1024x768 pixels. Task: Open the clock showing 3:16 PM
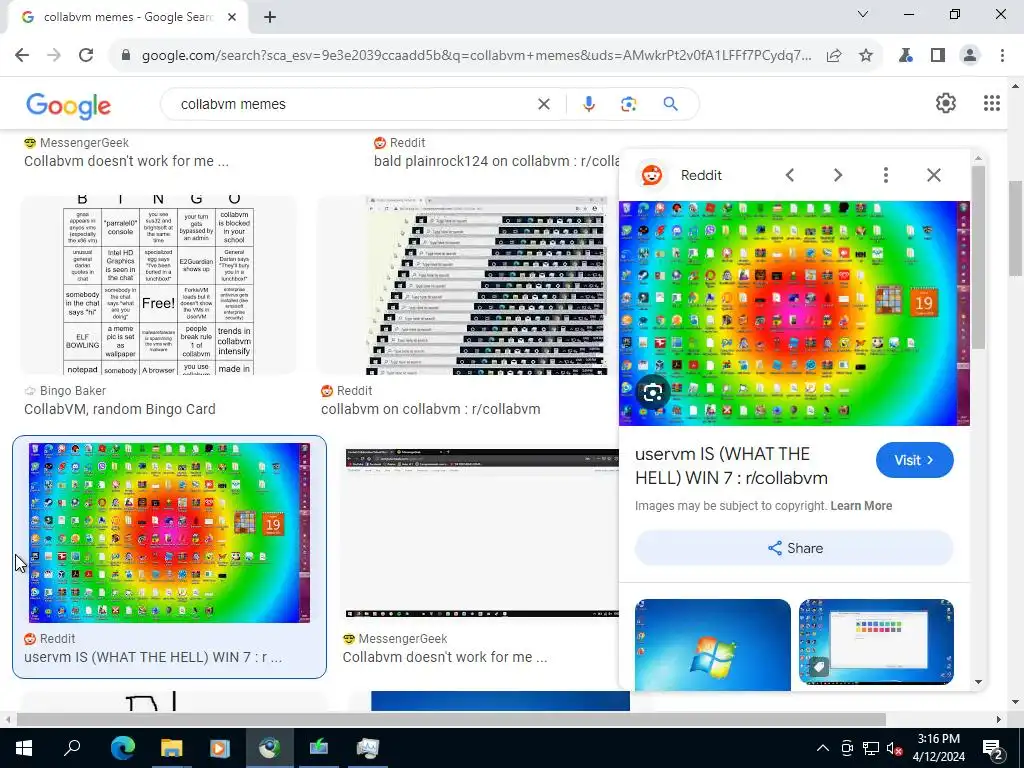coord(938,748)
